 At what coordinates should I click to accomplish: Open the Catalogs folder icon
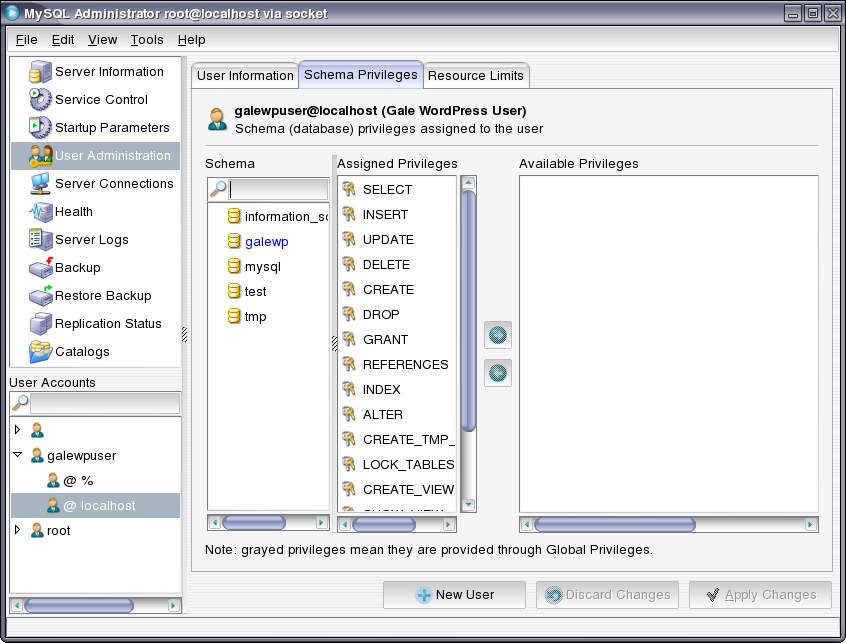(x=40, y=352)
